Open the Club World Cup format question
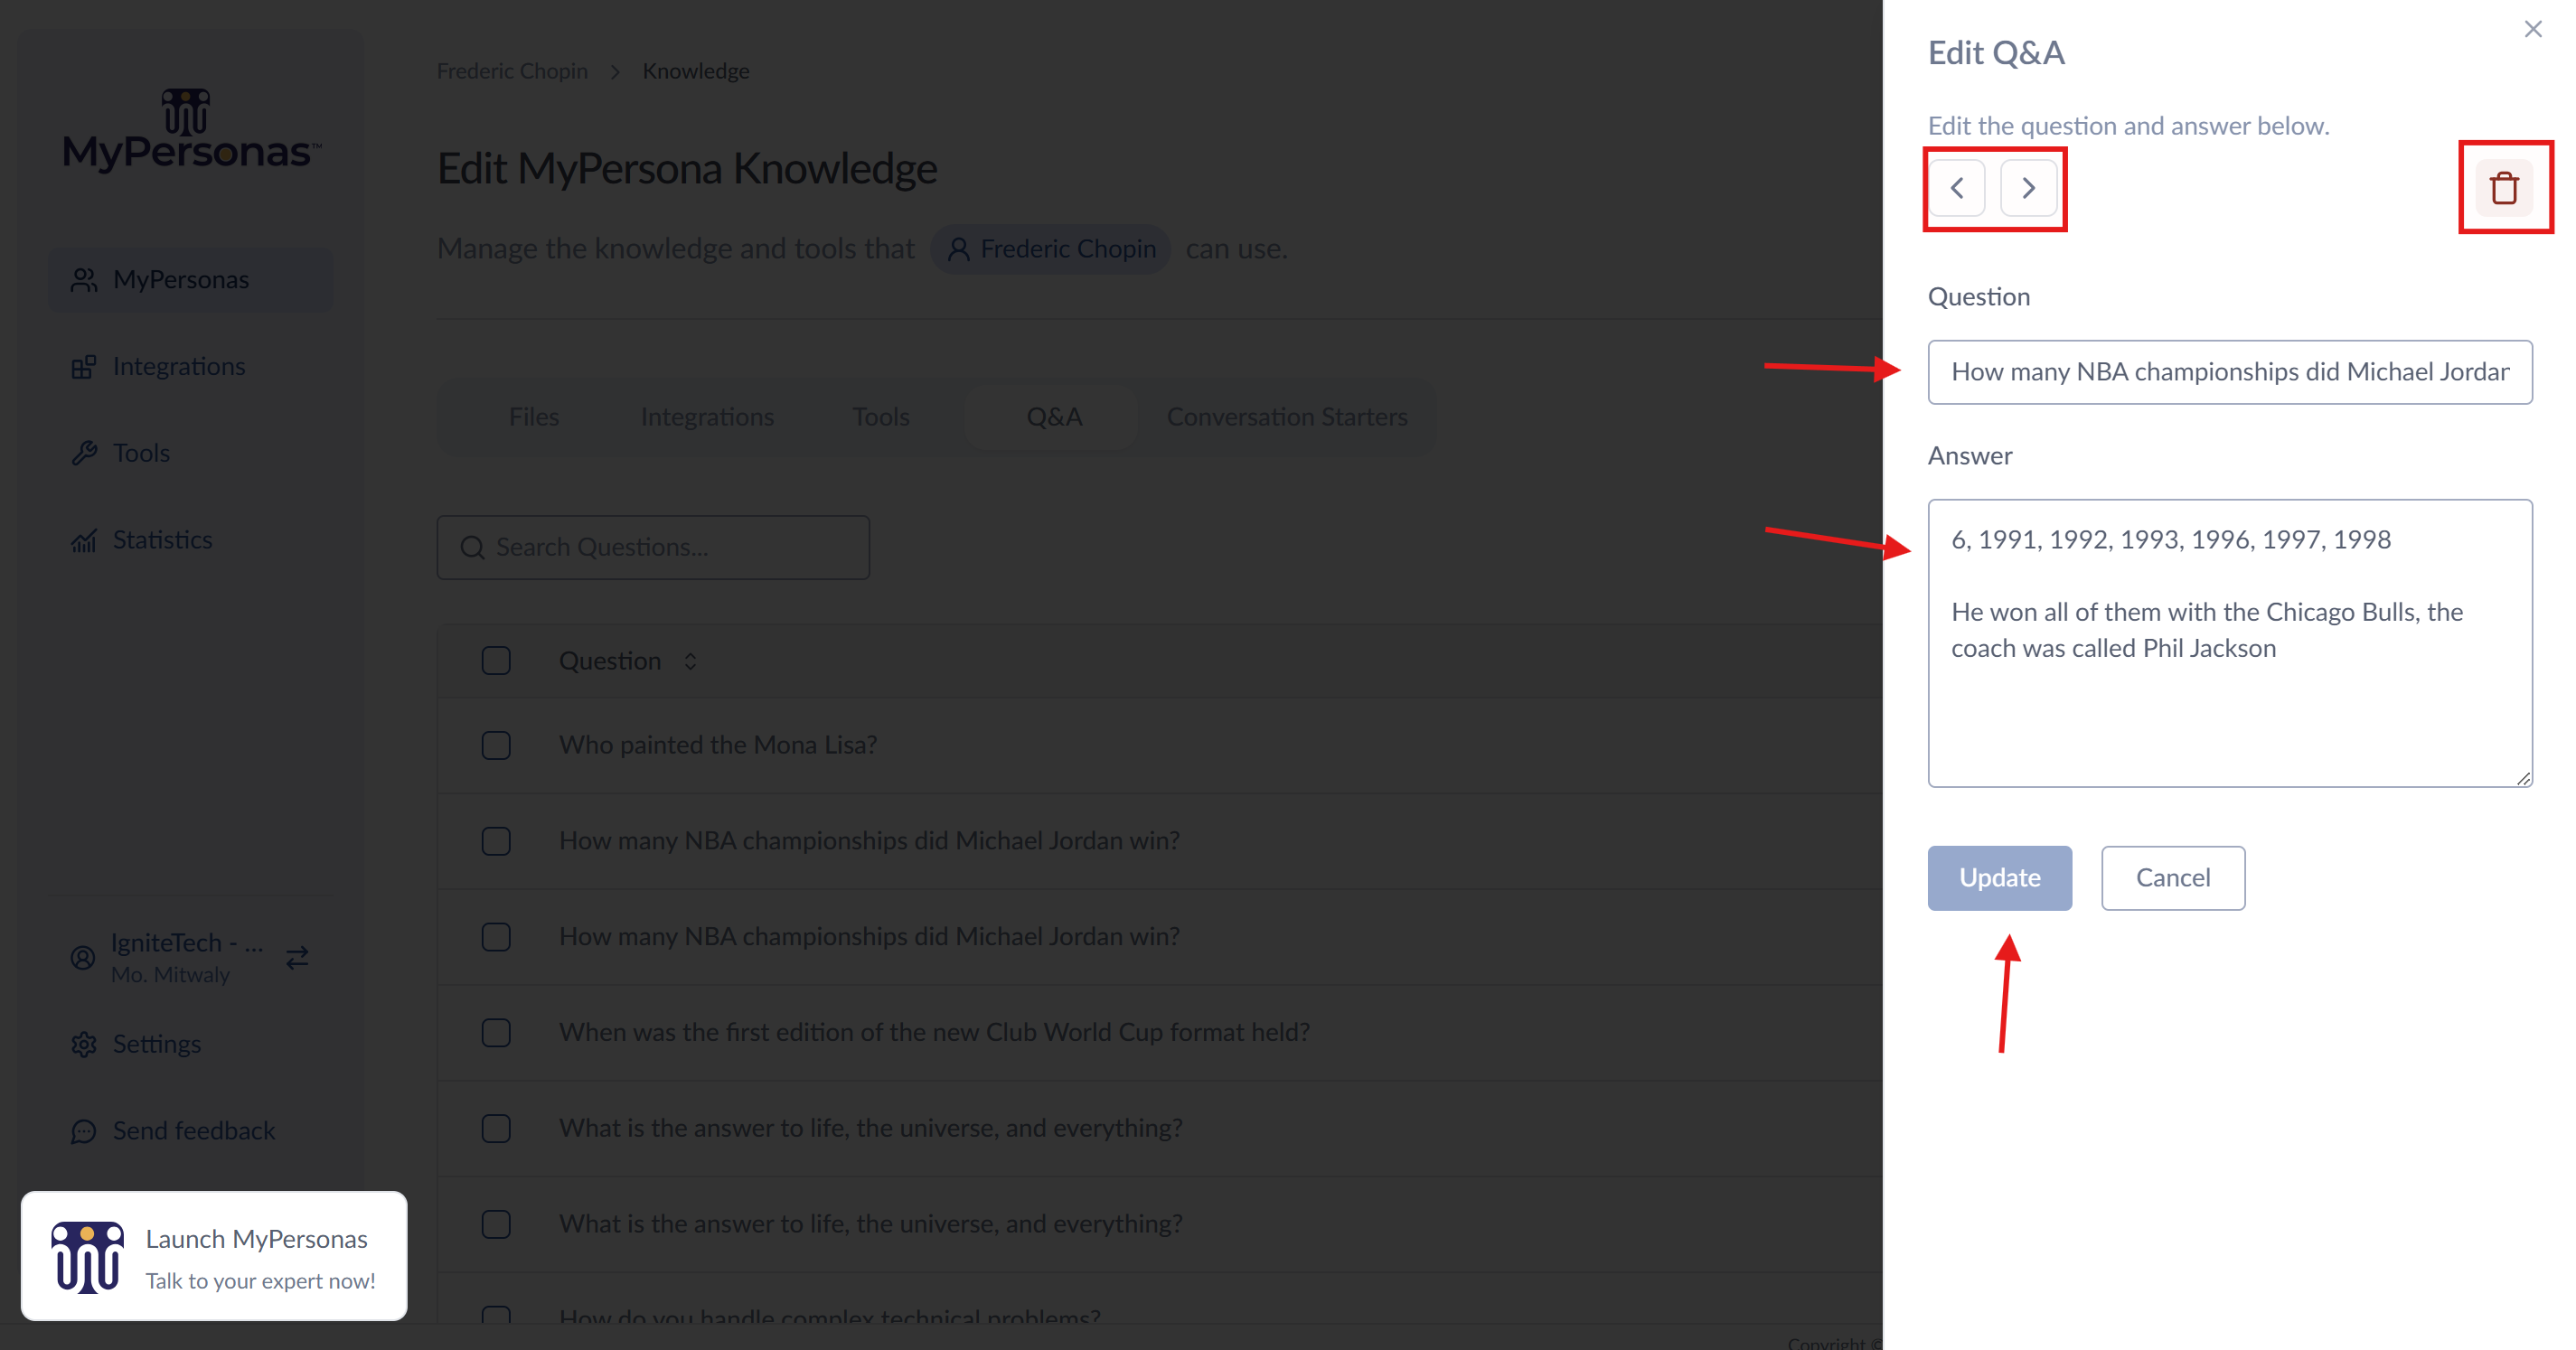This screenshot has height=1350, width=2576. point(934,1032)
